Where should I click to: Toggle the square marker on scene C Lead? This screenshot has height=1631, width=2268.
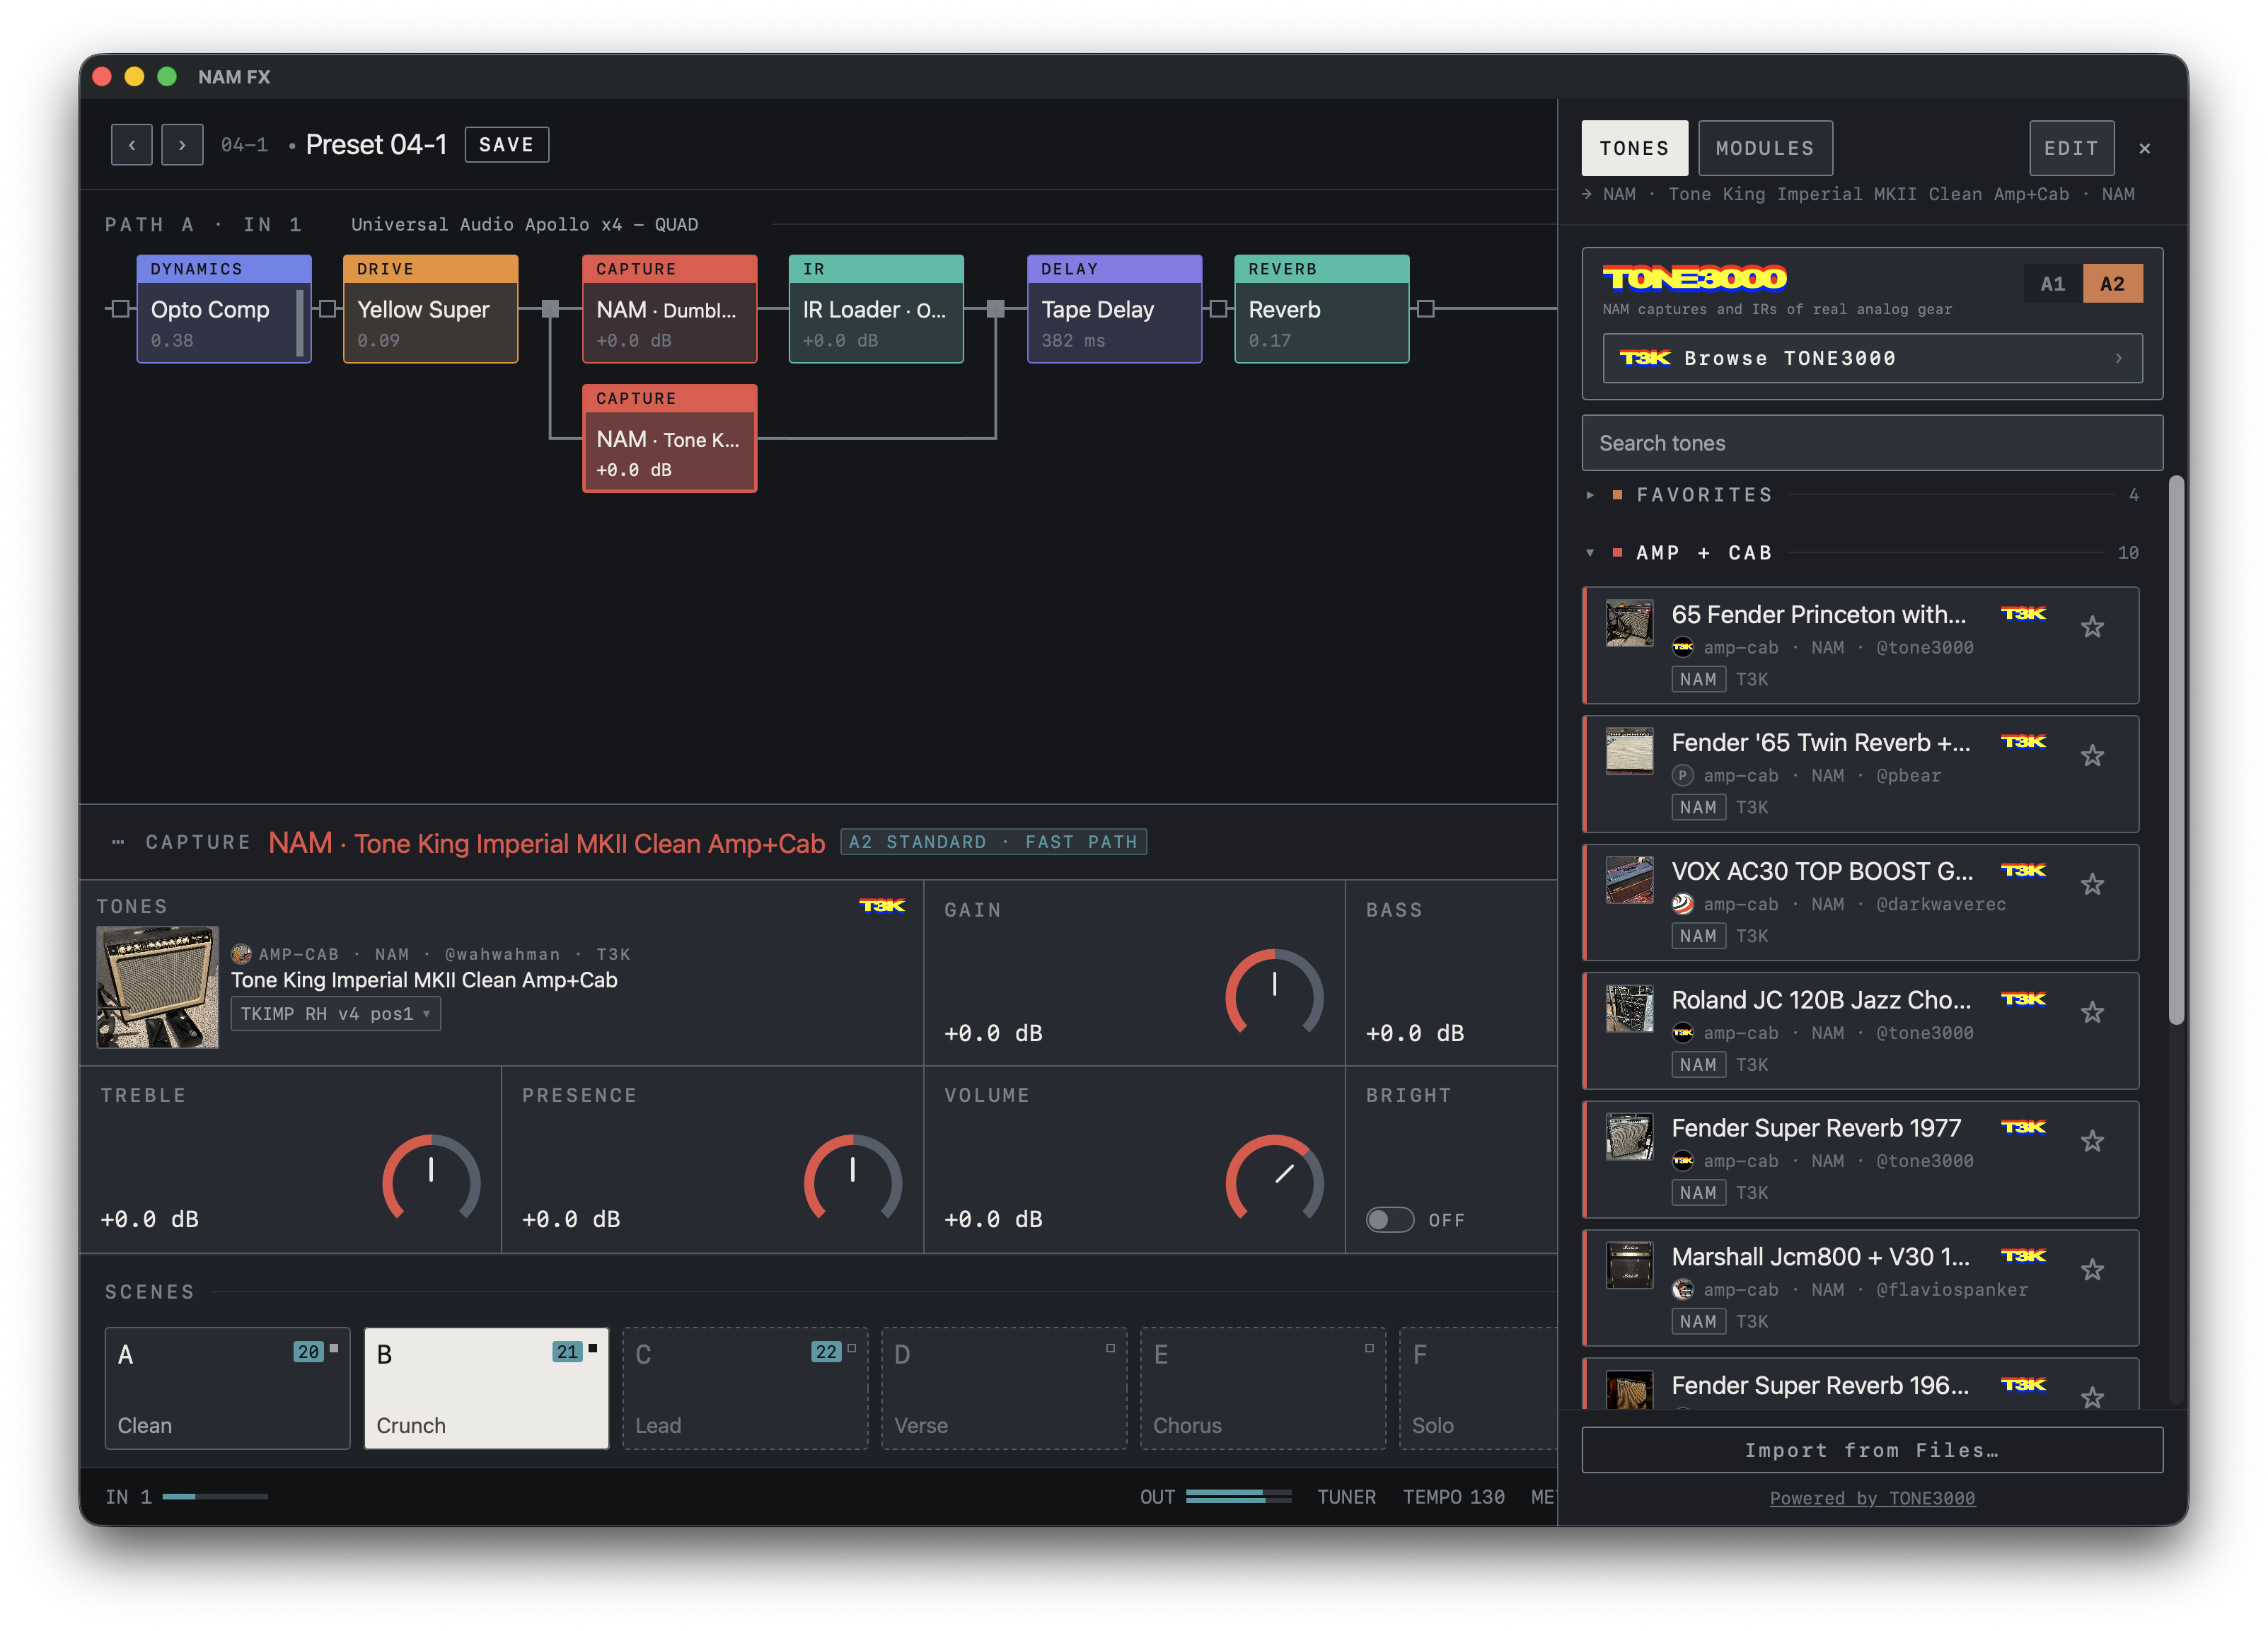[852, 1349]
